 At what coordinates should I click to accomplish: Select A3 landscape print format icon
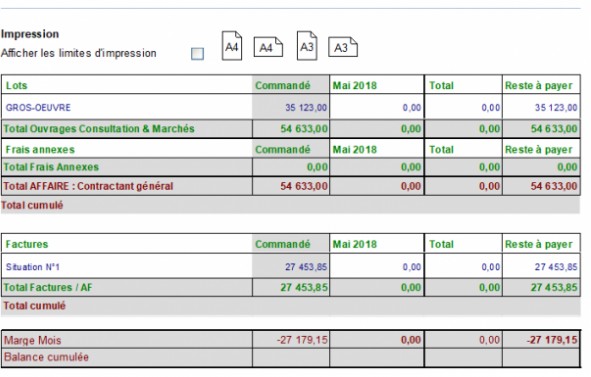click(x=343, y=47)
